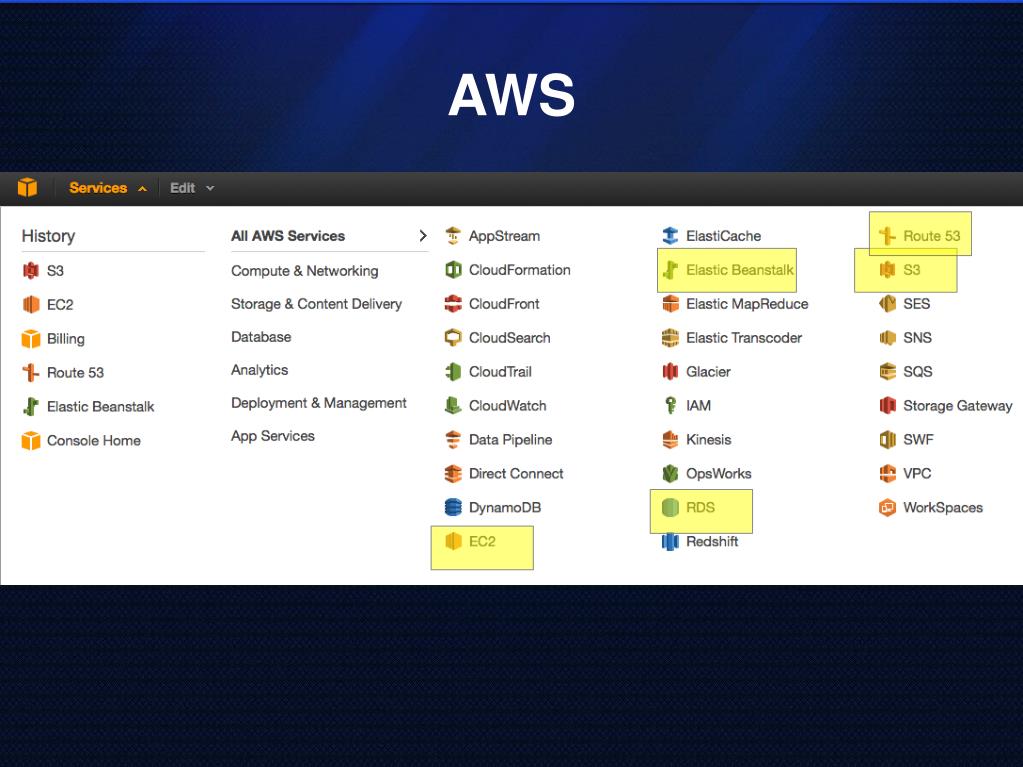This screenshot has width=1023, height=767.
Task: Click the Direct Connect service icon
Action: [453, 473]
